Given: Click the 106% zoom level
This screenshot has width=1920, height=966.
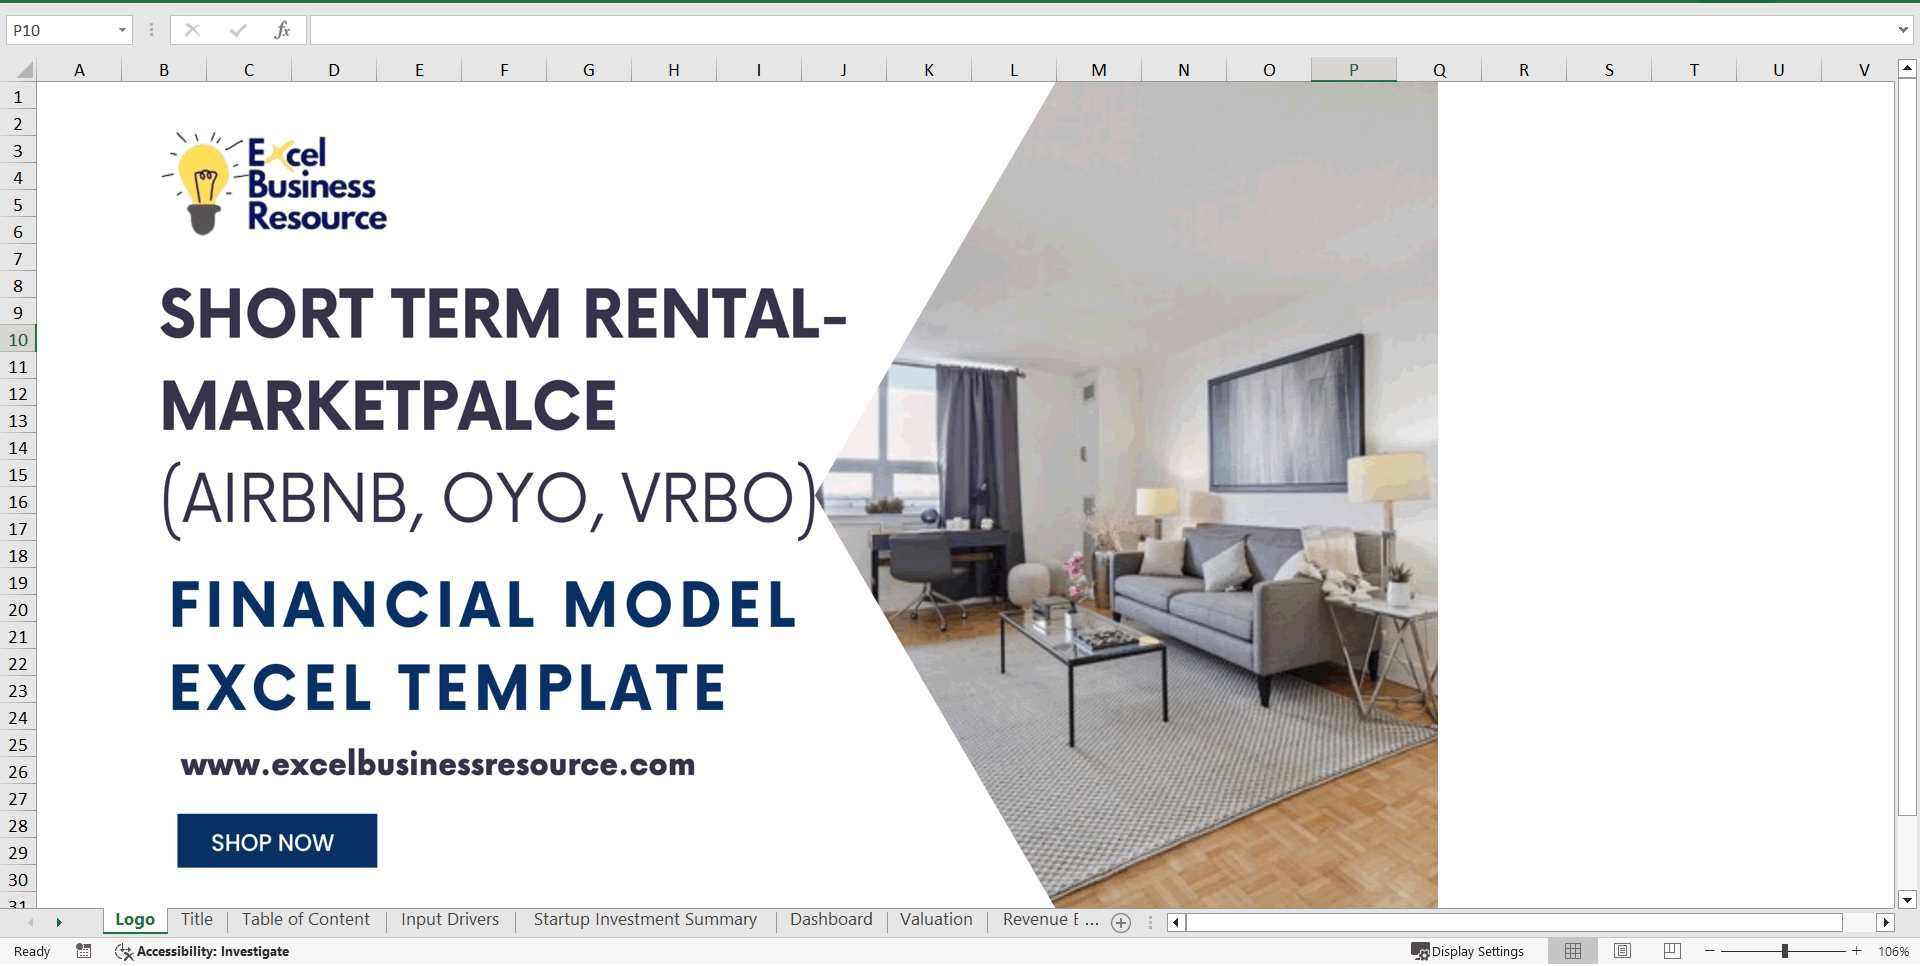Looking at the screenshot, I should (x=1893, y=951).
